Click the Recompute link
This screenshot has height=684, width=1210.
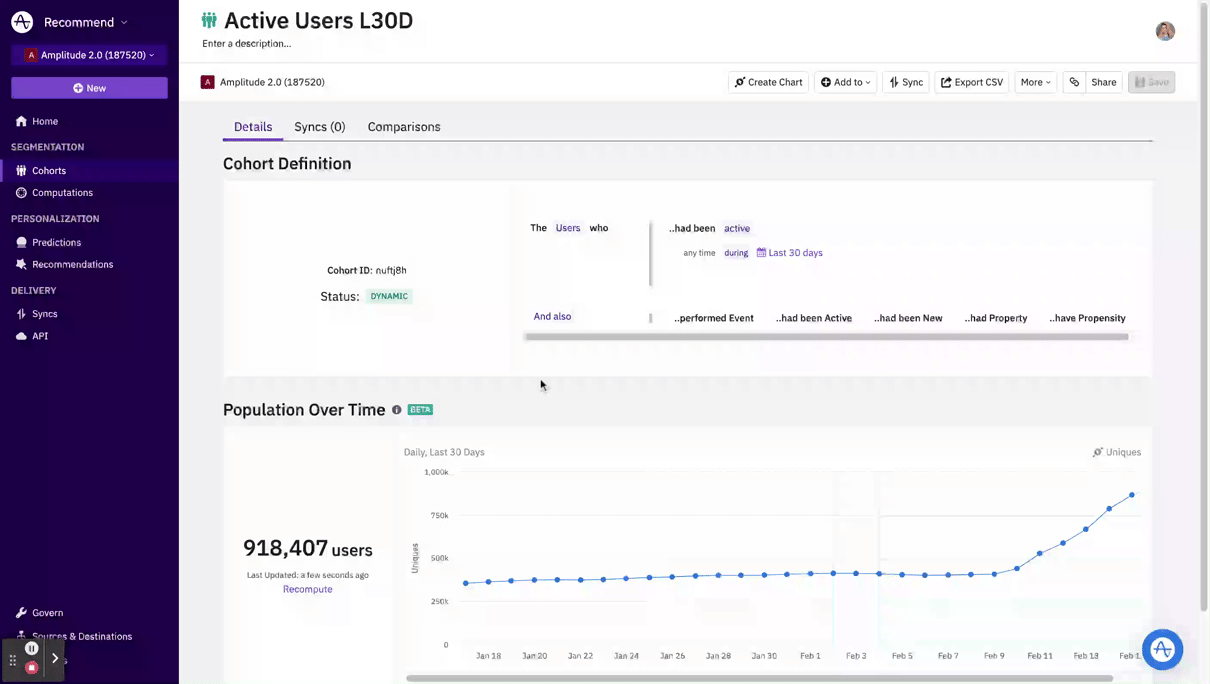point(307,589)
